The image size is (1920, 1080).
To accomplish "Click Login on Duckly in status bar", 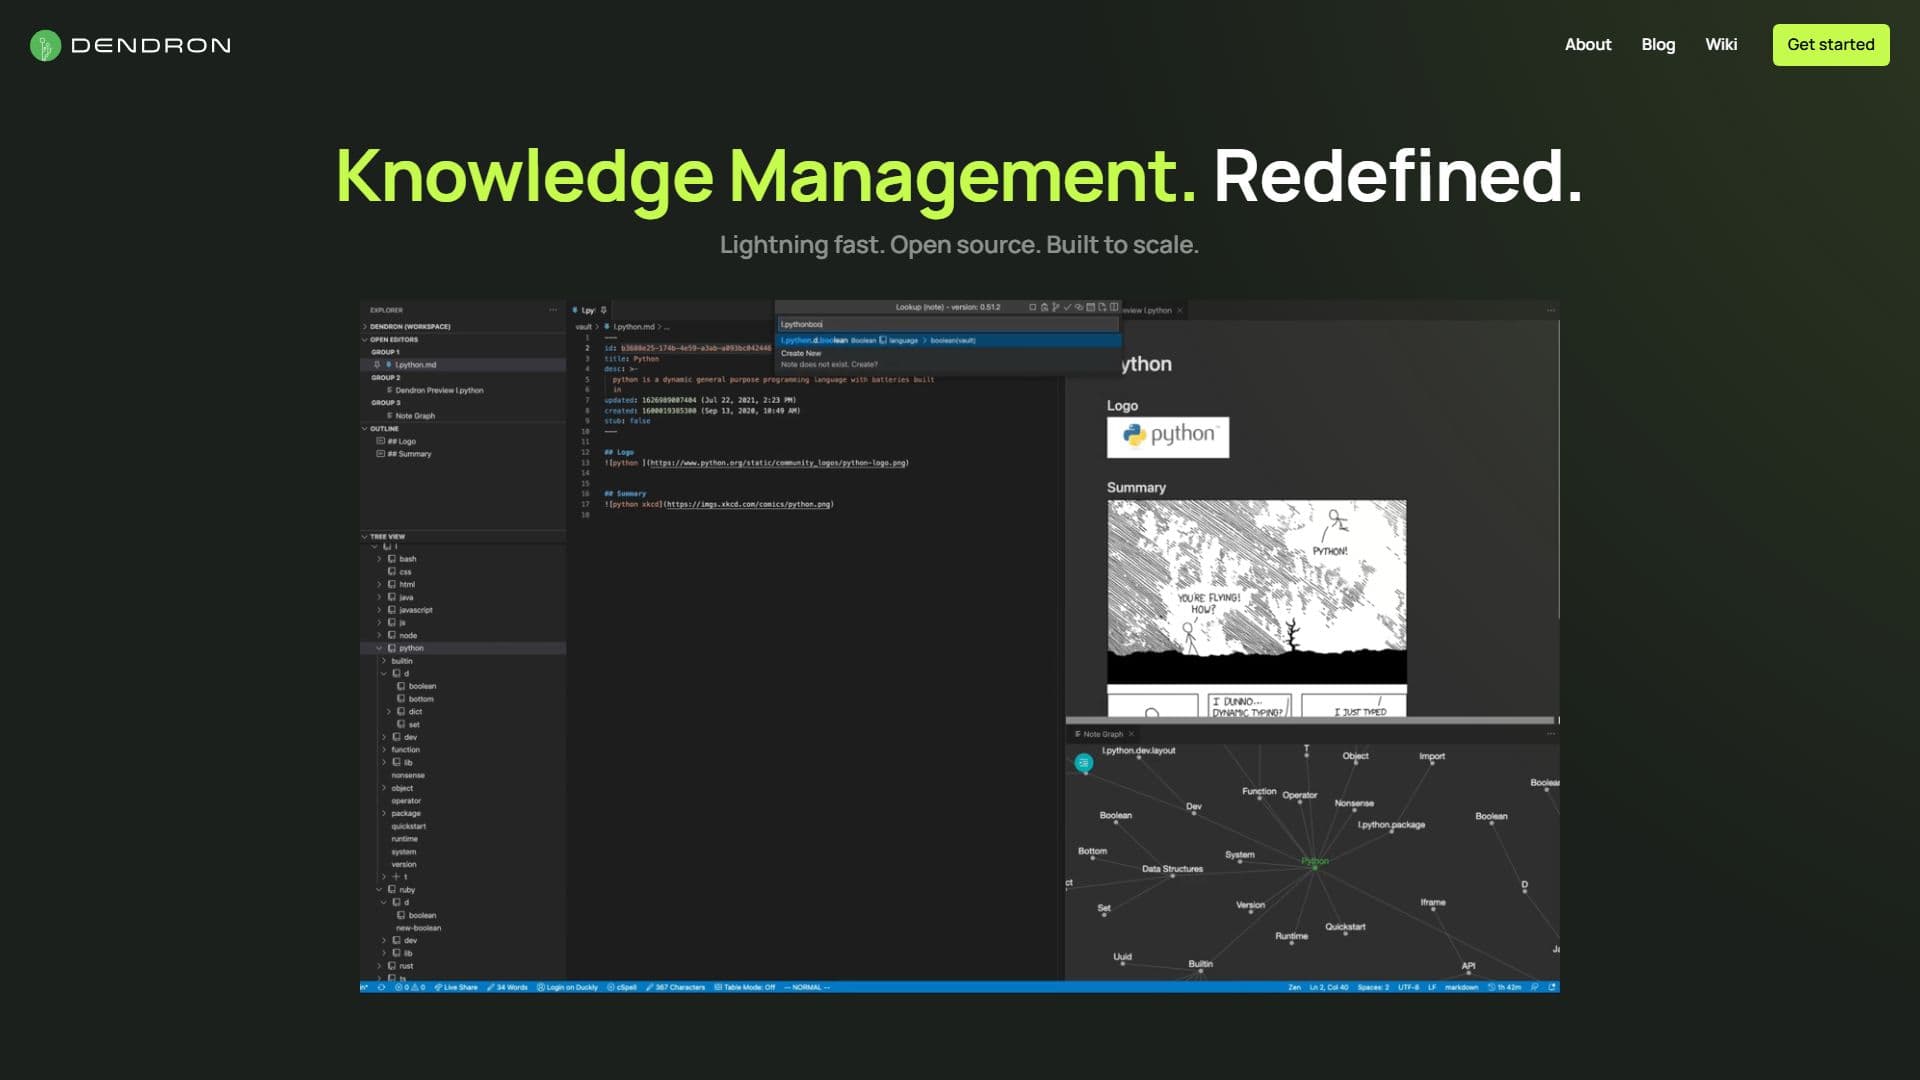I will 567,987.
